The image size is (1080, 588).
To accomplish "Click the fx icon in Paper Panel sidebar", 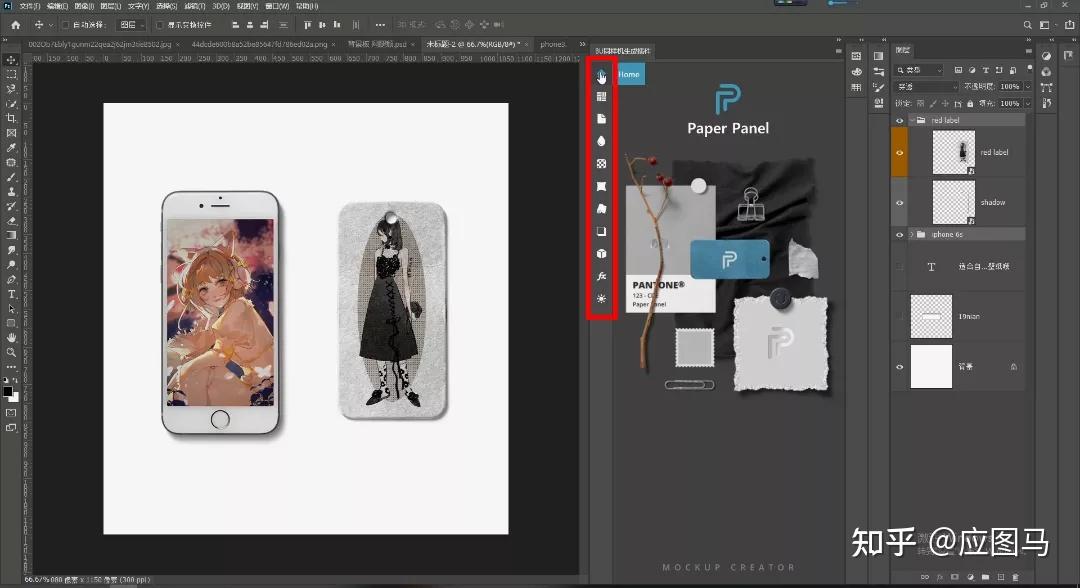I will [x=601, y=276].
